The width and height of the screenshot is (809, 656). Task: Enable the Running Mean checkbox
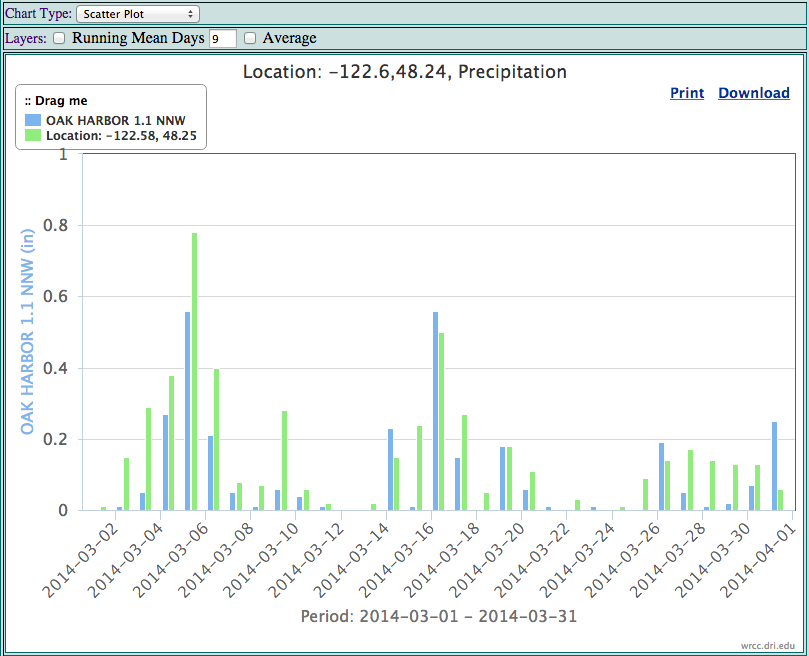[59, 38]
